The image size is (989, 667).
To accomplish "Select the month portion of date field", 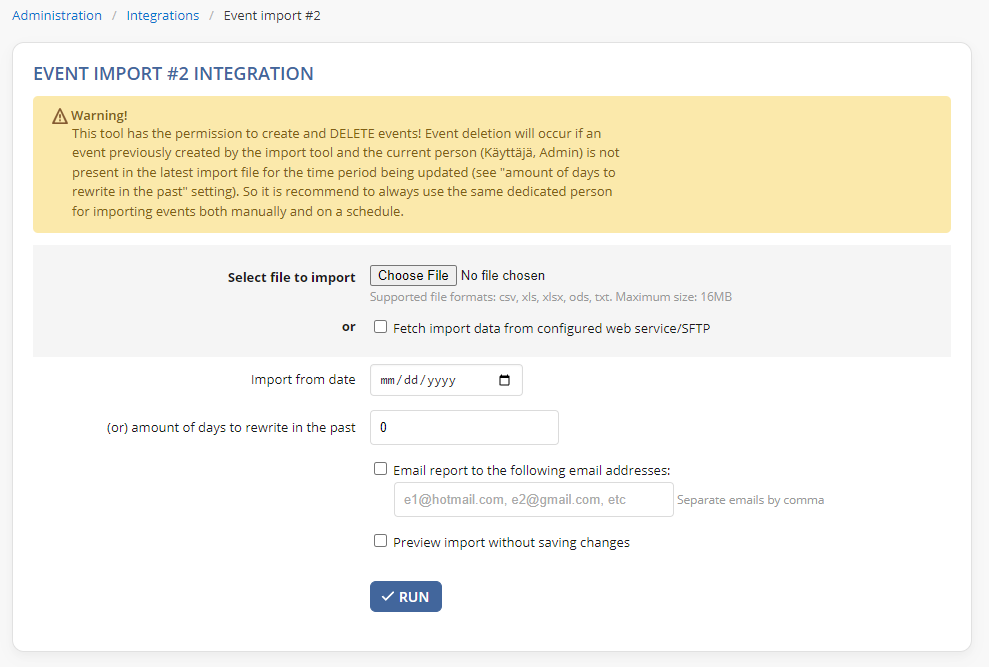I will [387, 380].
